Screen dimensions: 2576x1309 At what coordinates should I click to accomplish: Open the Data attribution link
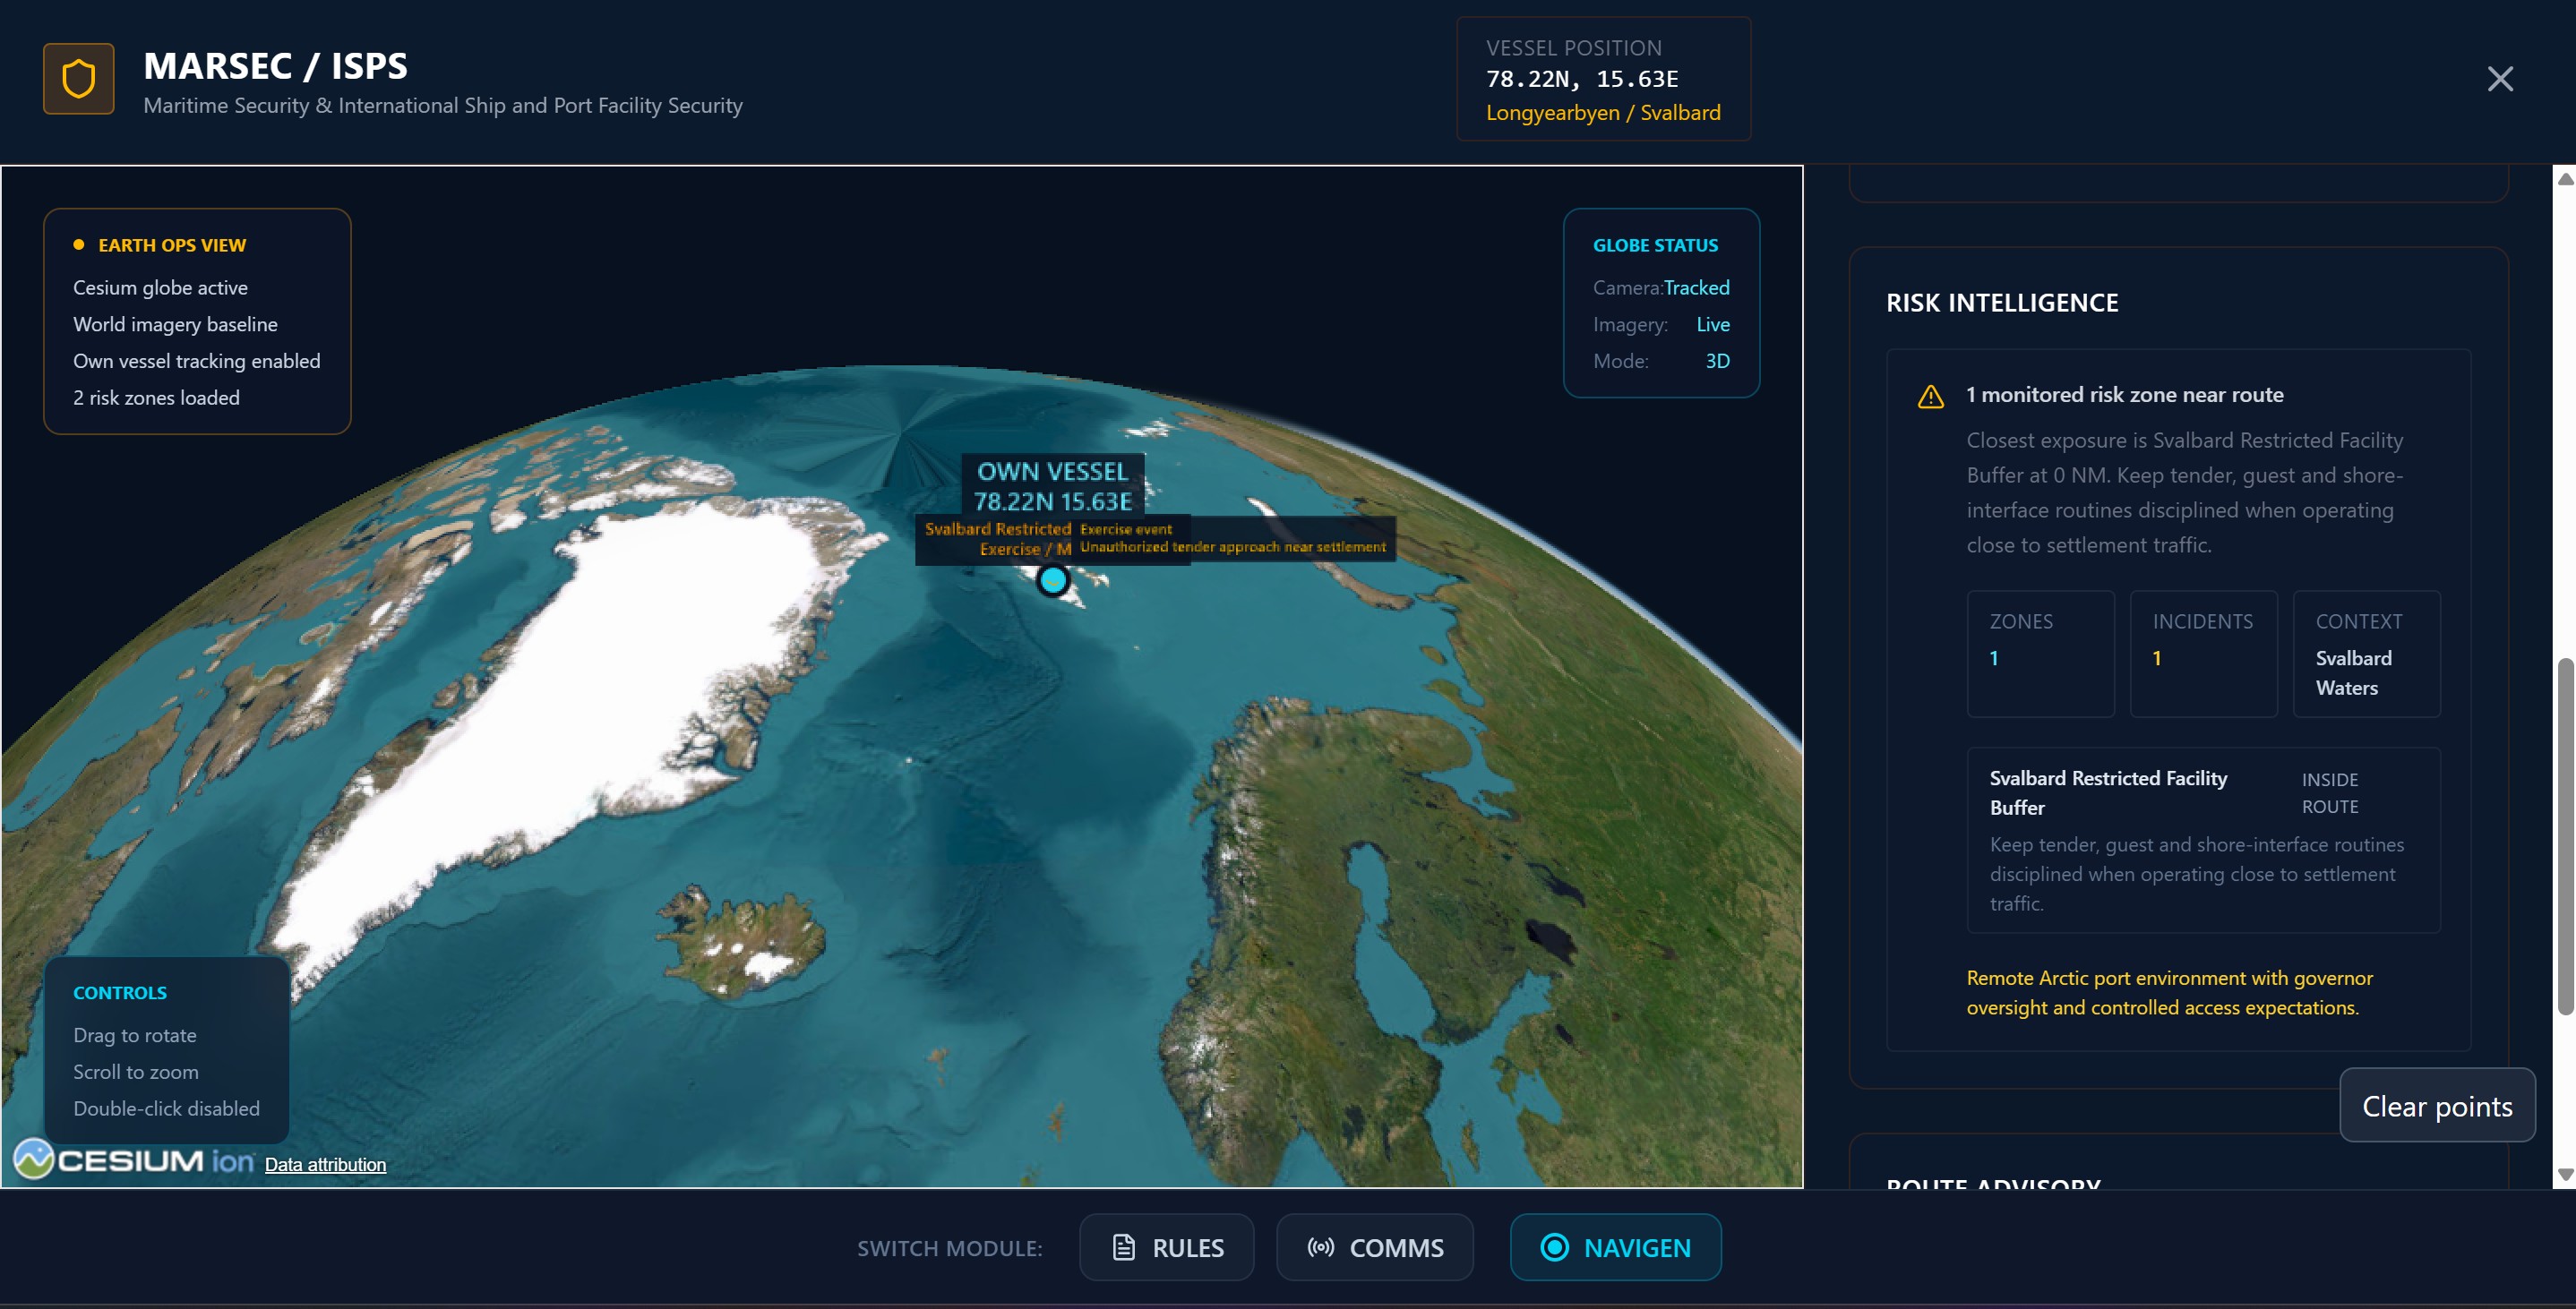click(325, 1164)
